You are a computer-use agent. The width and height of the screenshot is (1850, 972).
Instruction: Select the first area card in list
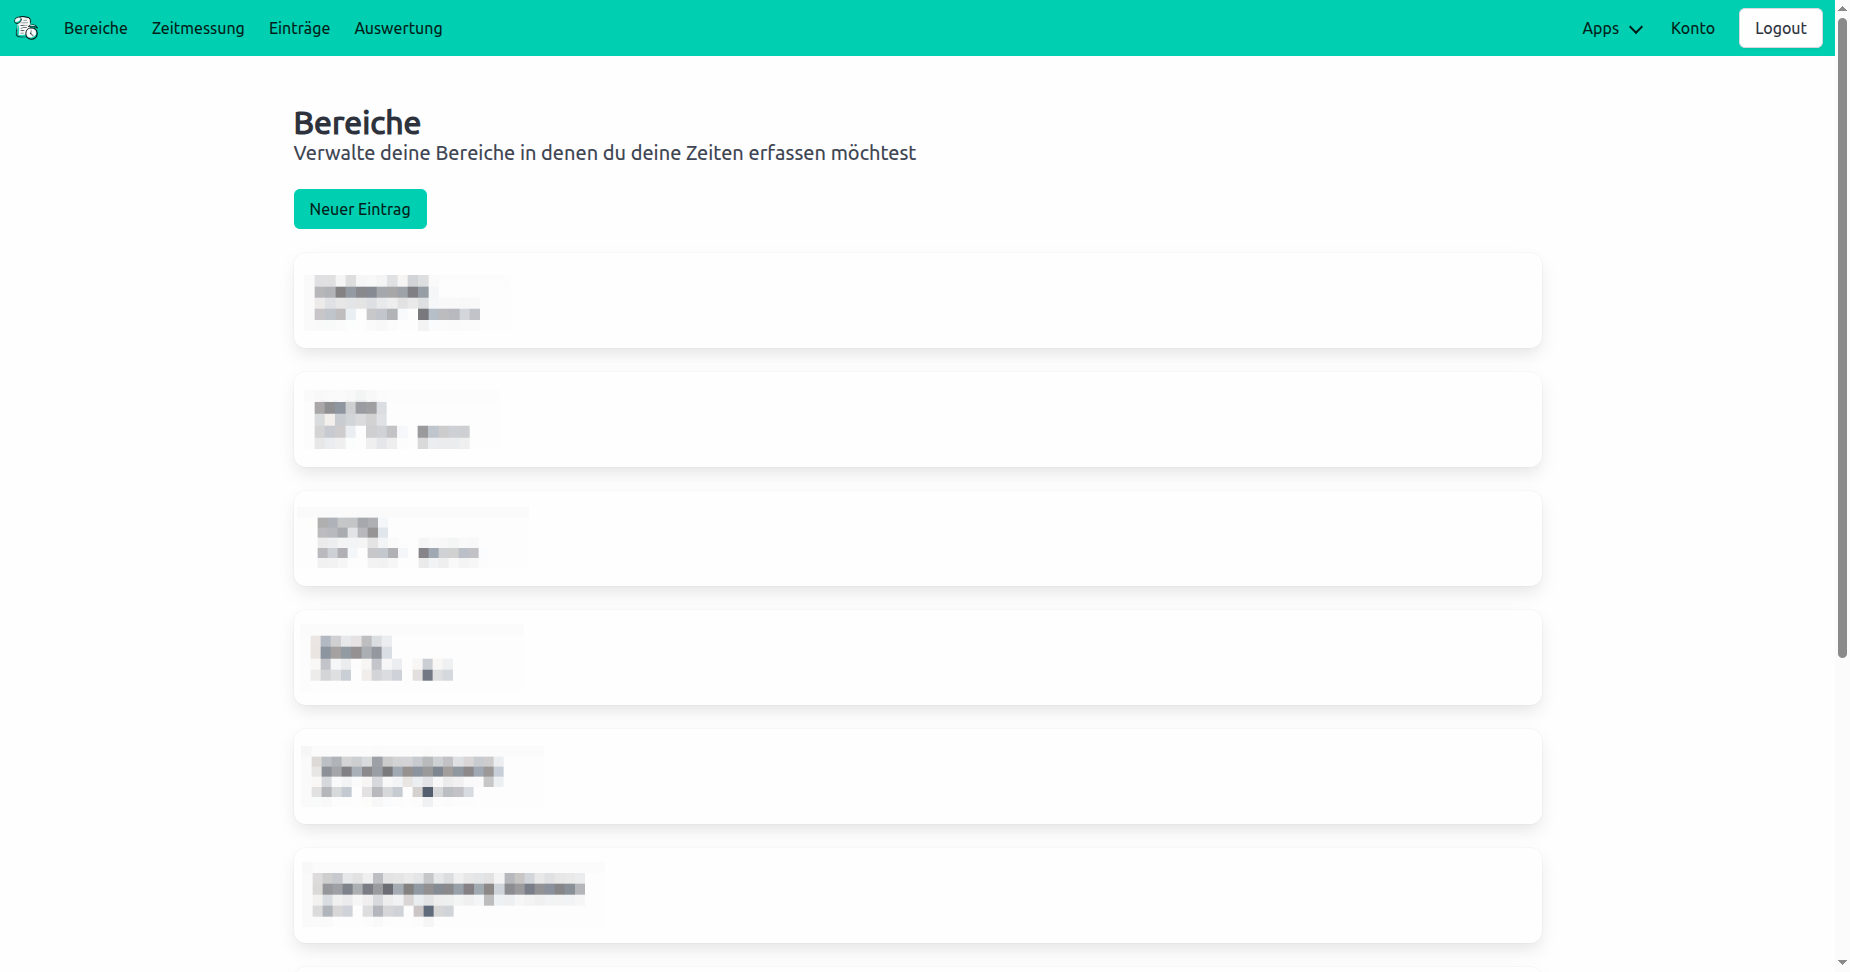pos(917,300)
